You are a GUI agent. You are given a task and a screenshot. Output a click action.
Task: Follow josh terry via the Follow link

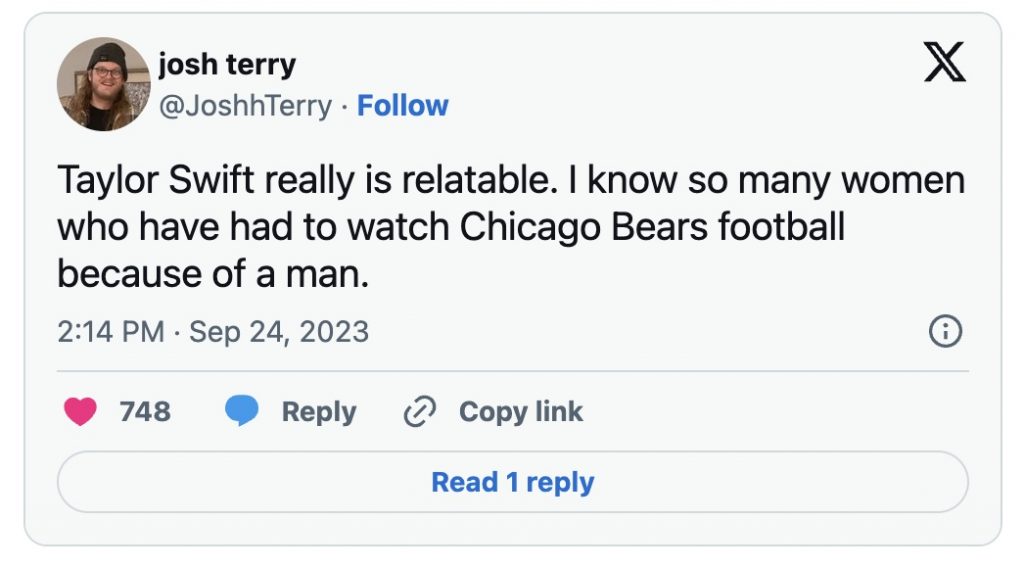pyautogui.click(x=403, y=106)
